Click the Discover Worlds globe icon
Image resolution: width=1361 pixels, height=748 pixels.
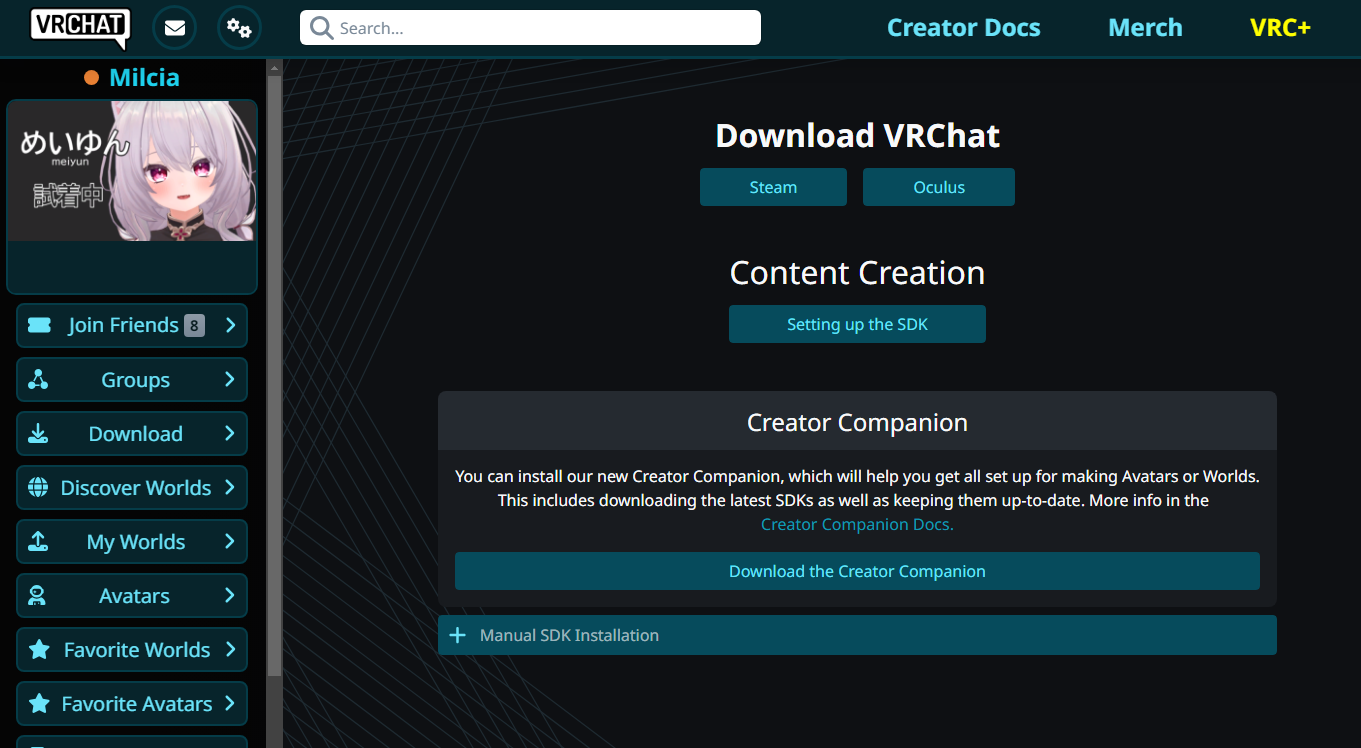(x=38, y=487)
